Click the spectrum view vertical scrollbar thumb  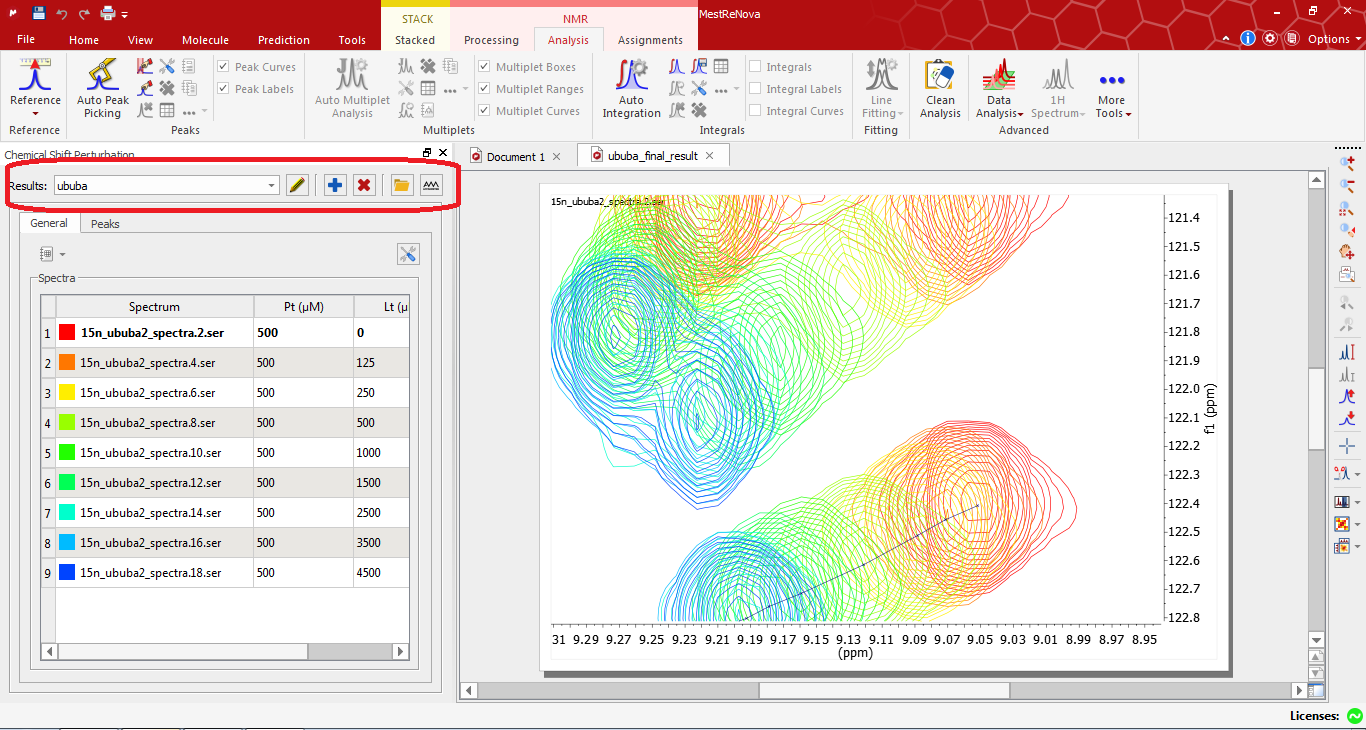[1316, 408]
